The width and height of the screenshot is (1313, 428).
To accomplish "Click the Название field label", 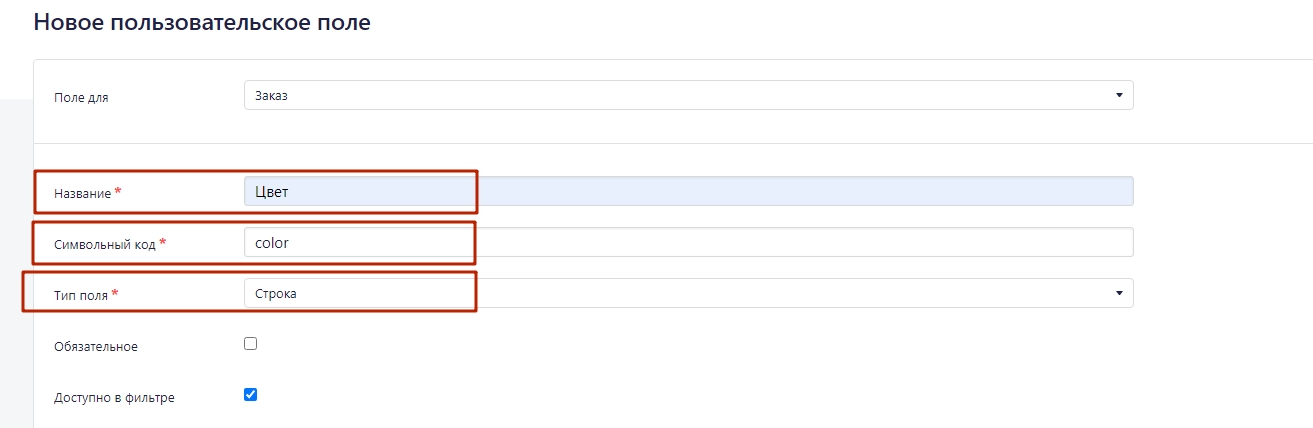I will click(x=82, y=193).
